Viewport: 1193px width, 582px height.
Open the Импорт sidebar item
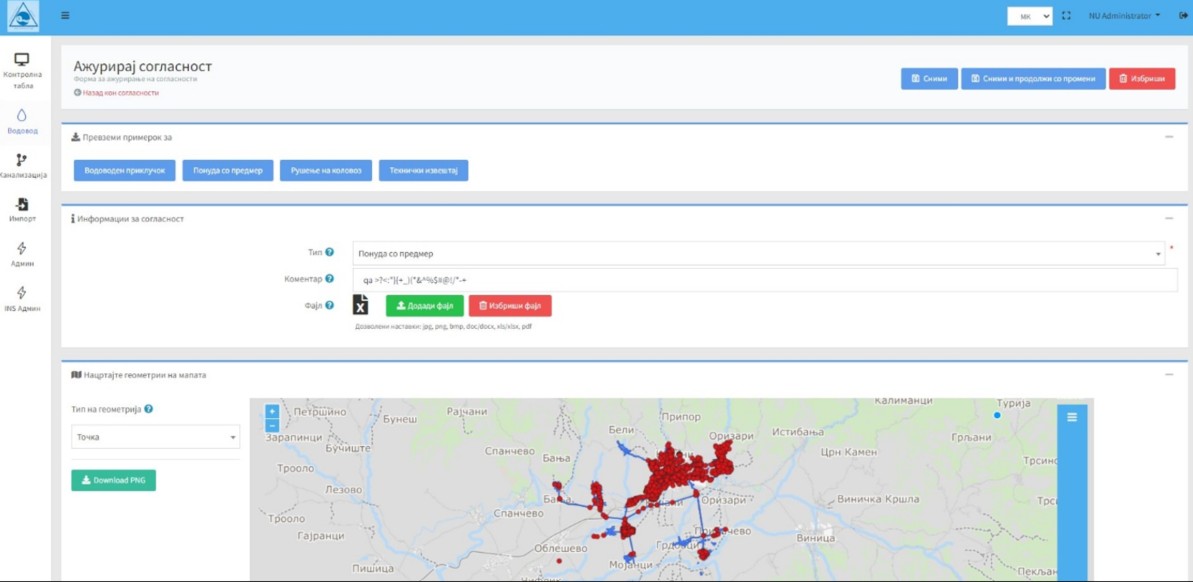pyautogui.click(x=22, y=210)
